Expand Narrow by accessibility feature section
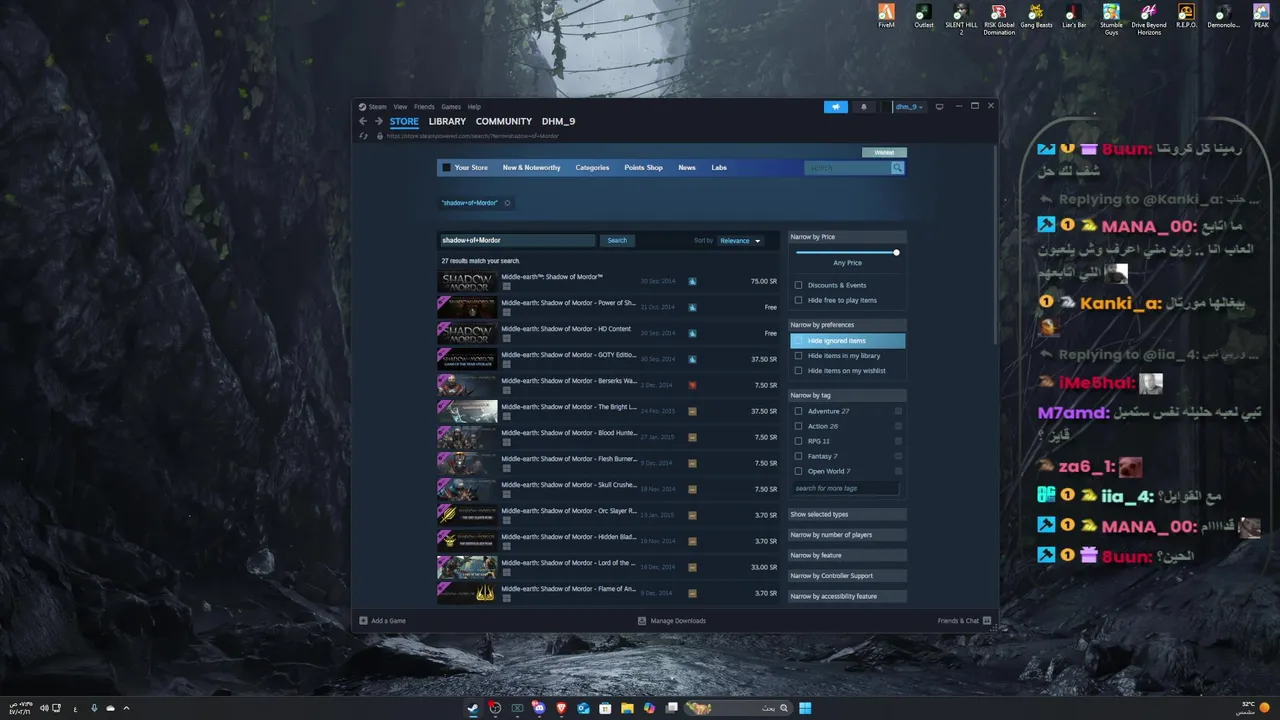This screenshot has height=720, width=1280. click(847, 596)
